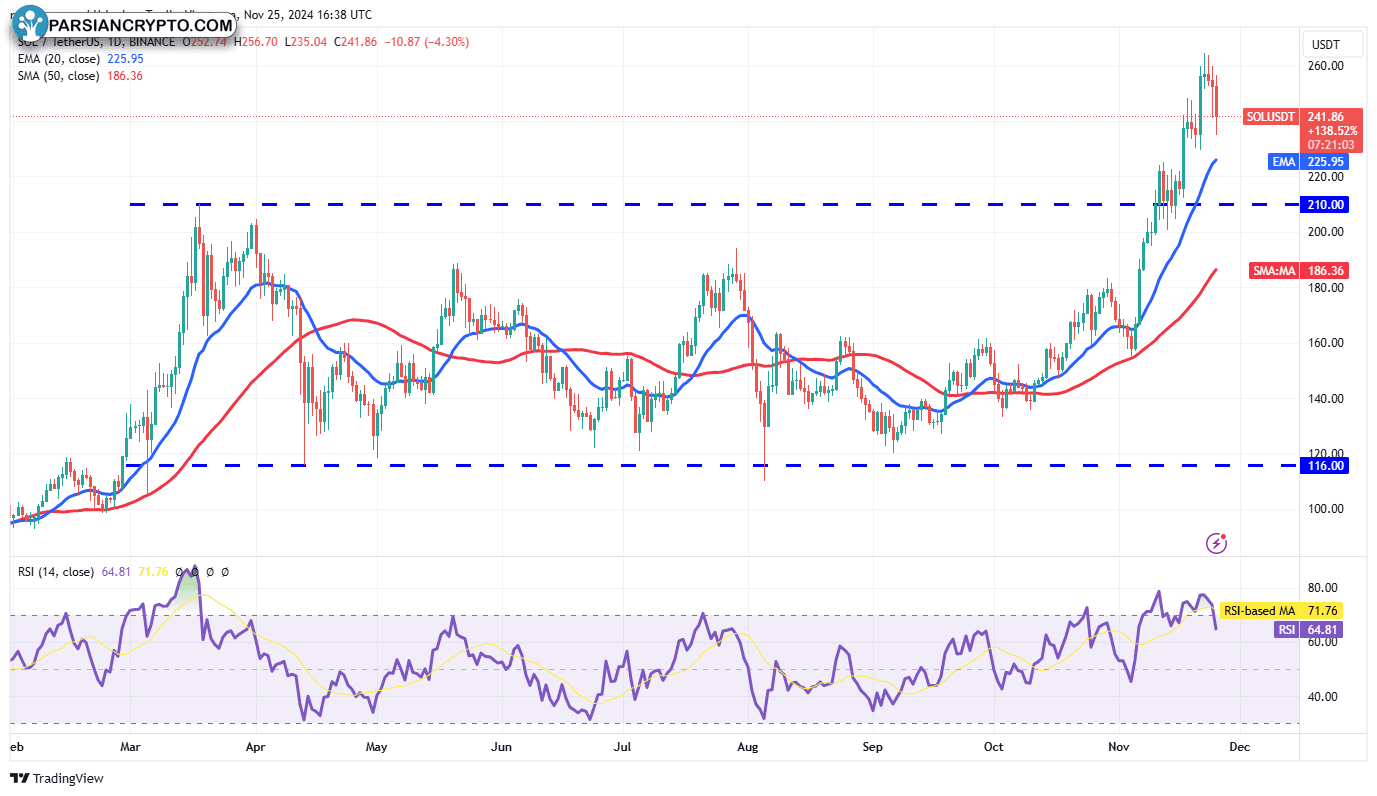Click the Nov 25, 2024 16:38 UTC timestamp
1377x796 pixels.
tap(308, 15)
